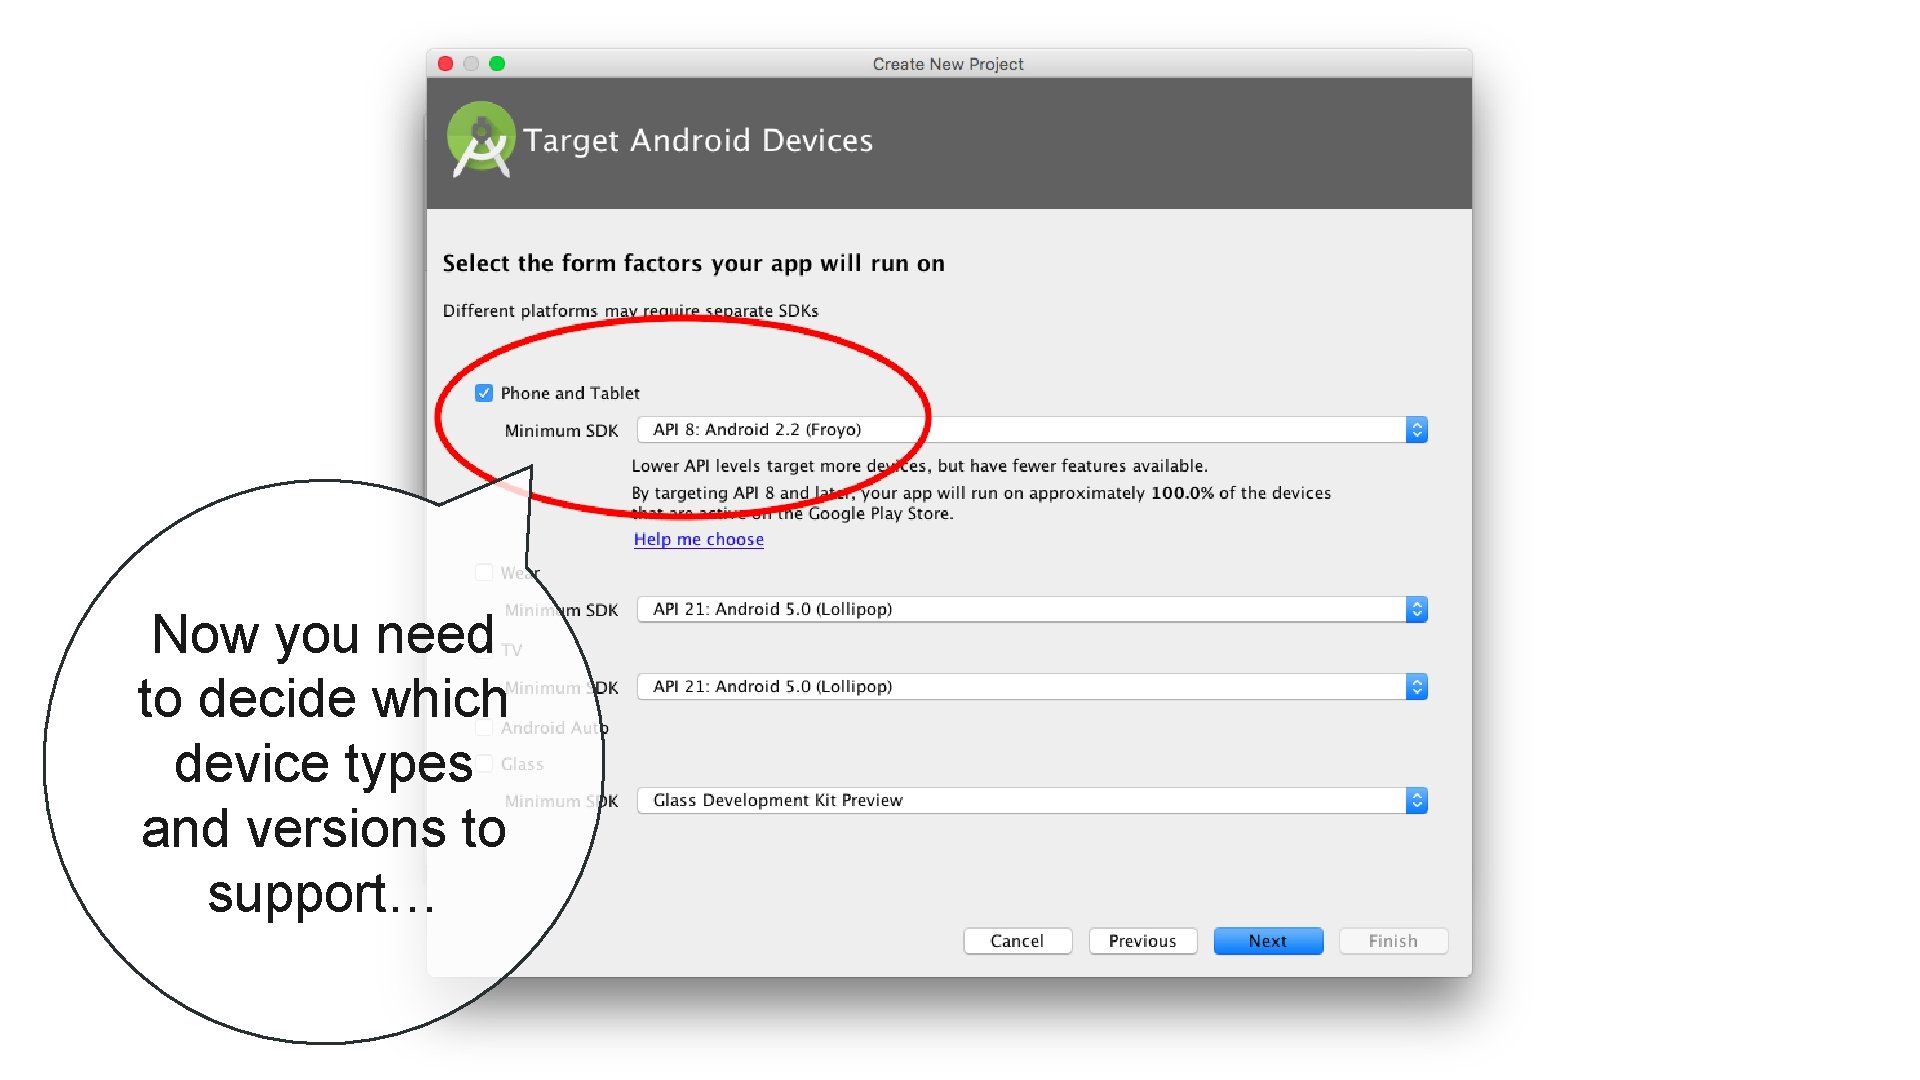Enable the Glass form factor checkbox

[x=484, y=764]
